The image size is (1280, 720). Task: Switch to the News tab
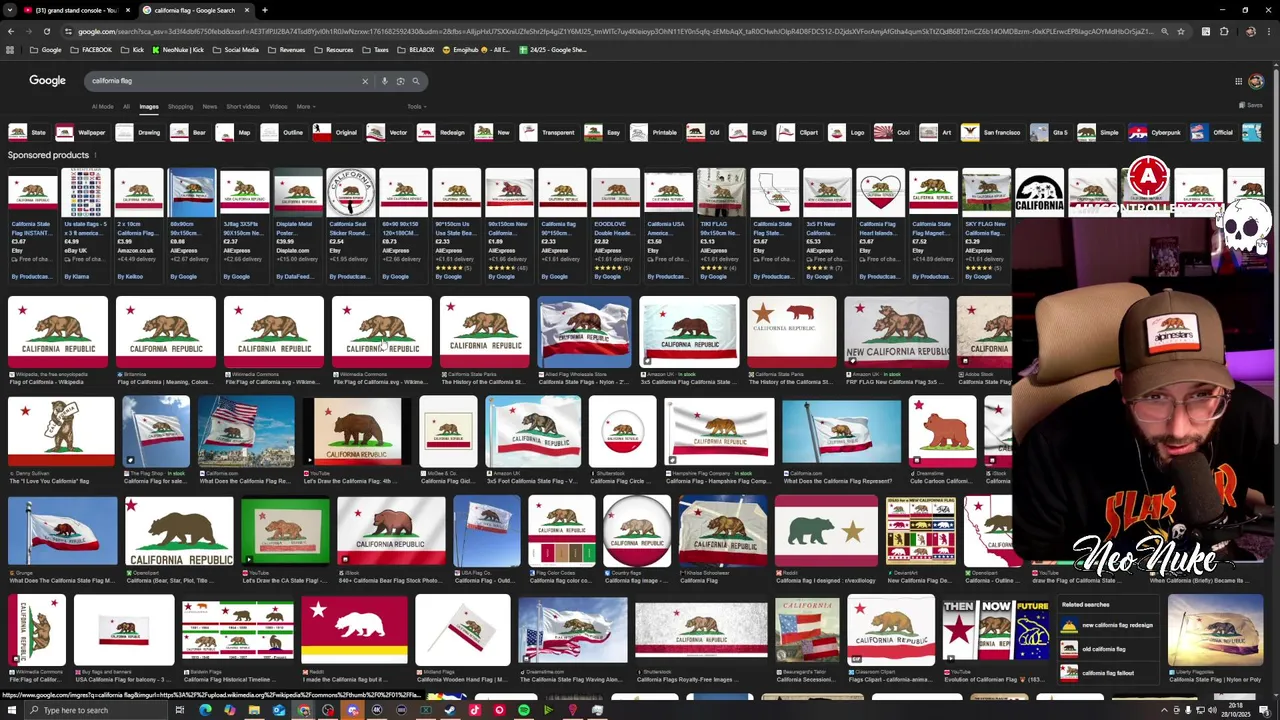(x=209, y=106)
